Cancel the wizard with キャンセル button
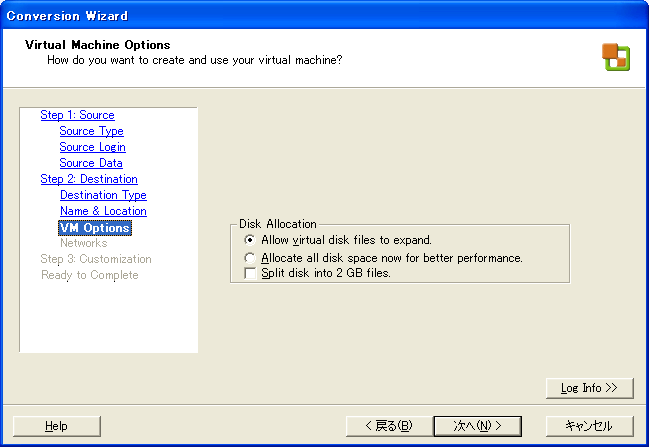 coord(590,426)
